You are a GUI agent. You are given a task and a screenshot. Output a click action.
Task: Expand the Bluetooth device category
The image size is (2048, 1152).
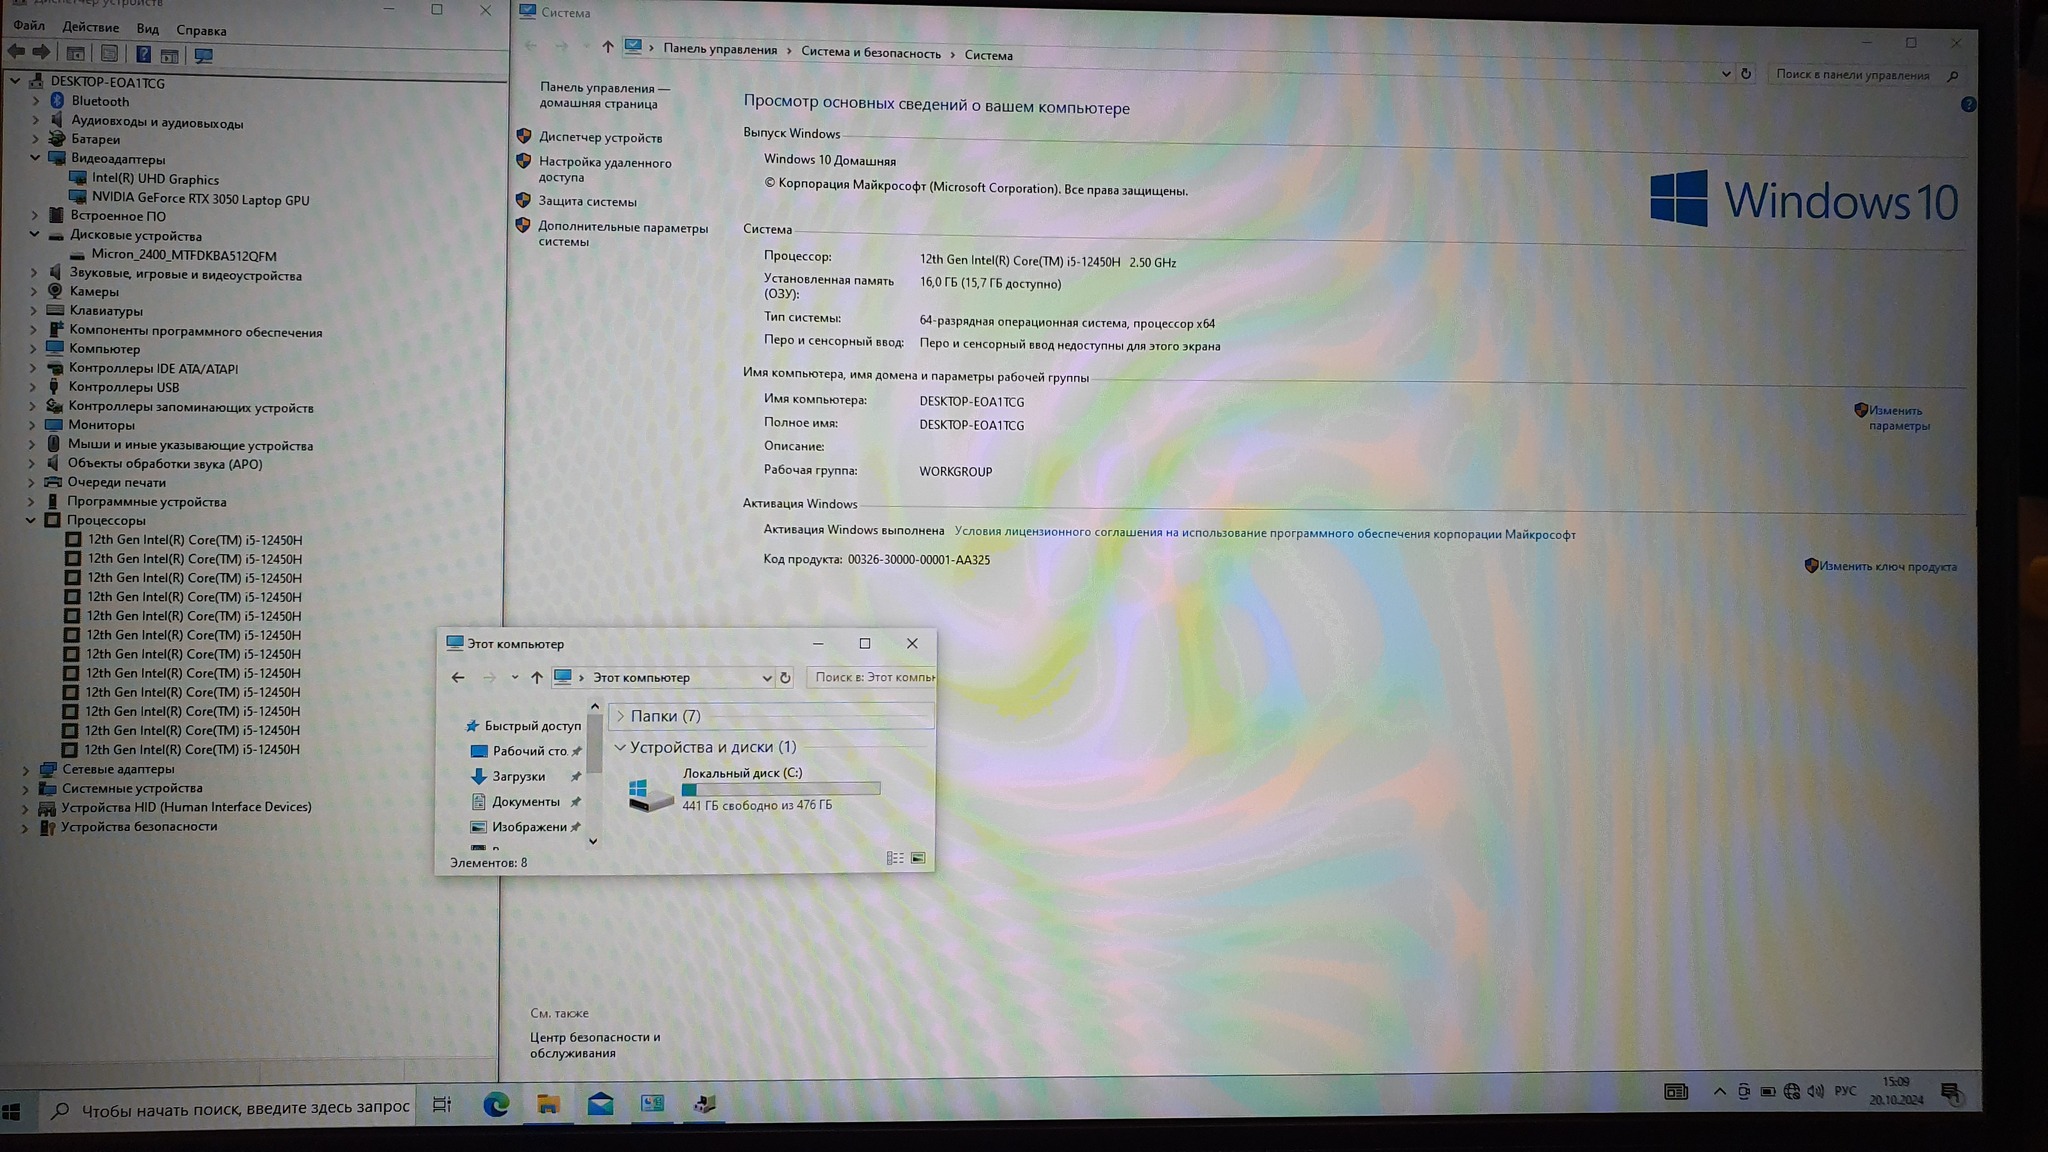(36, 101)
